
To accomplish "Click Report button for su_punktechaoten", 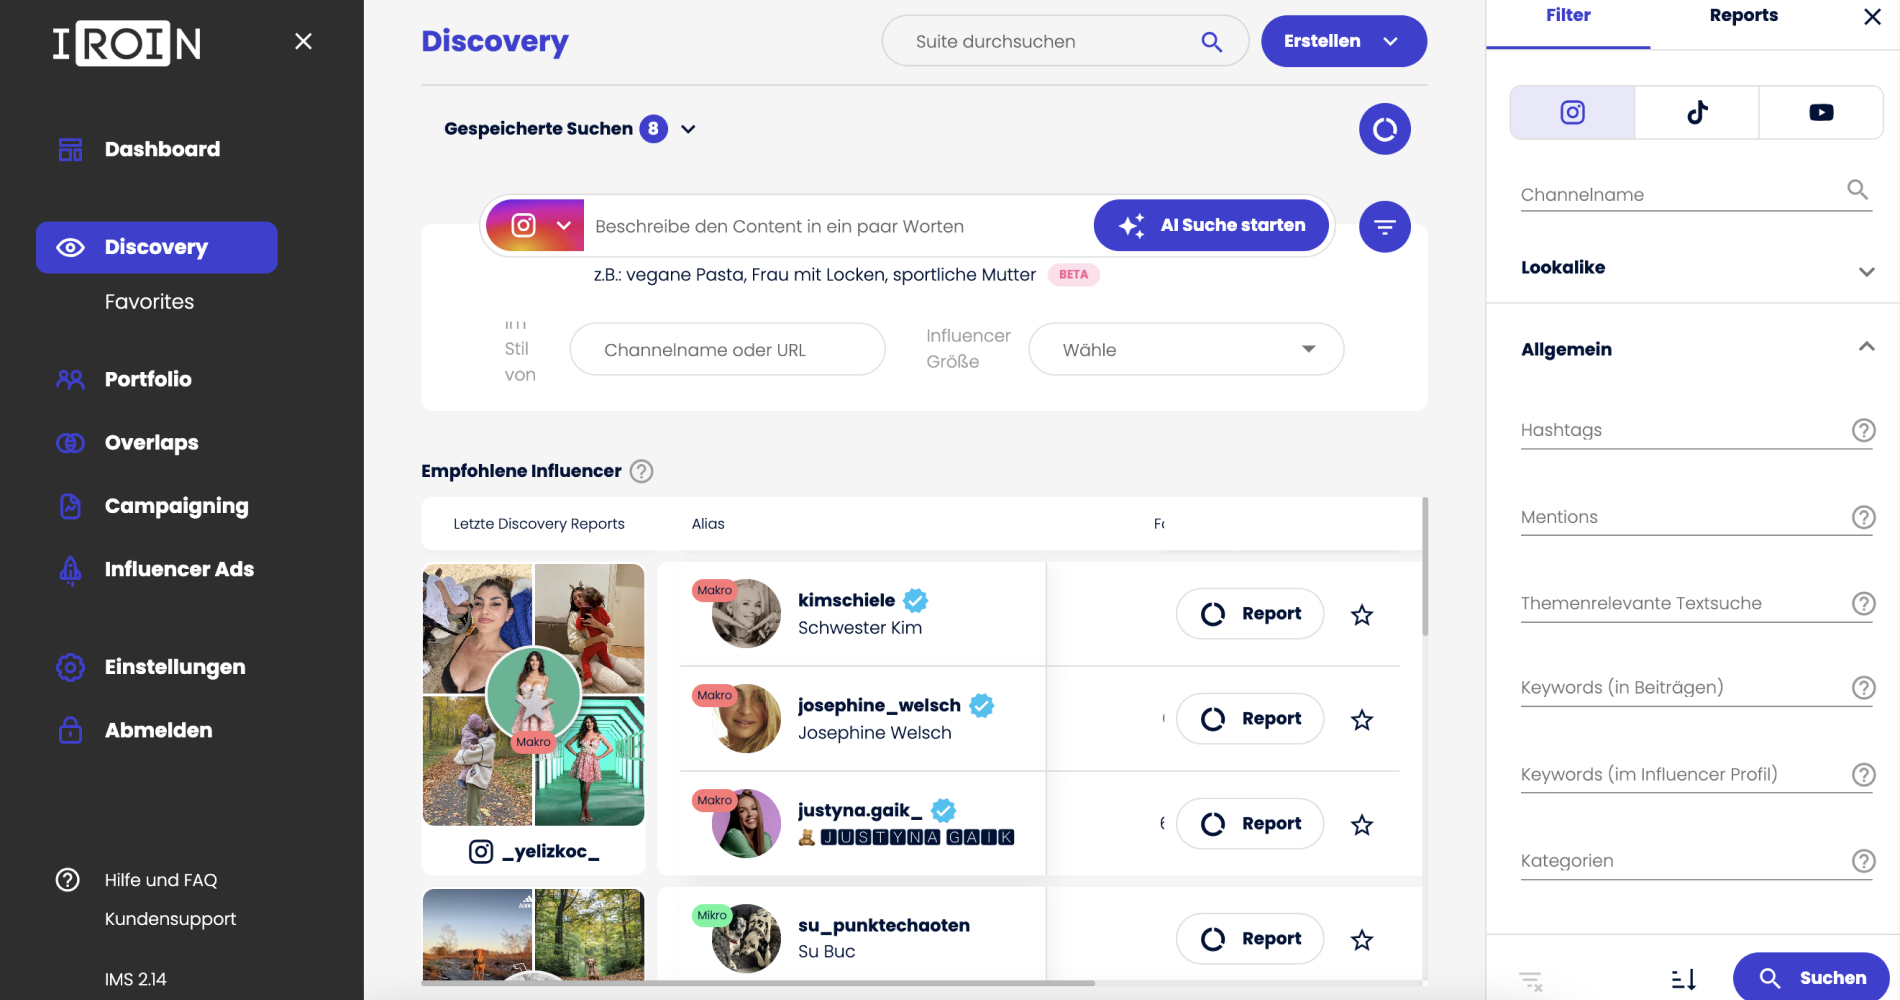I will 1250,939.
